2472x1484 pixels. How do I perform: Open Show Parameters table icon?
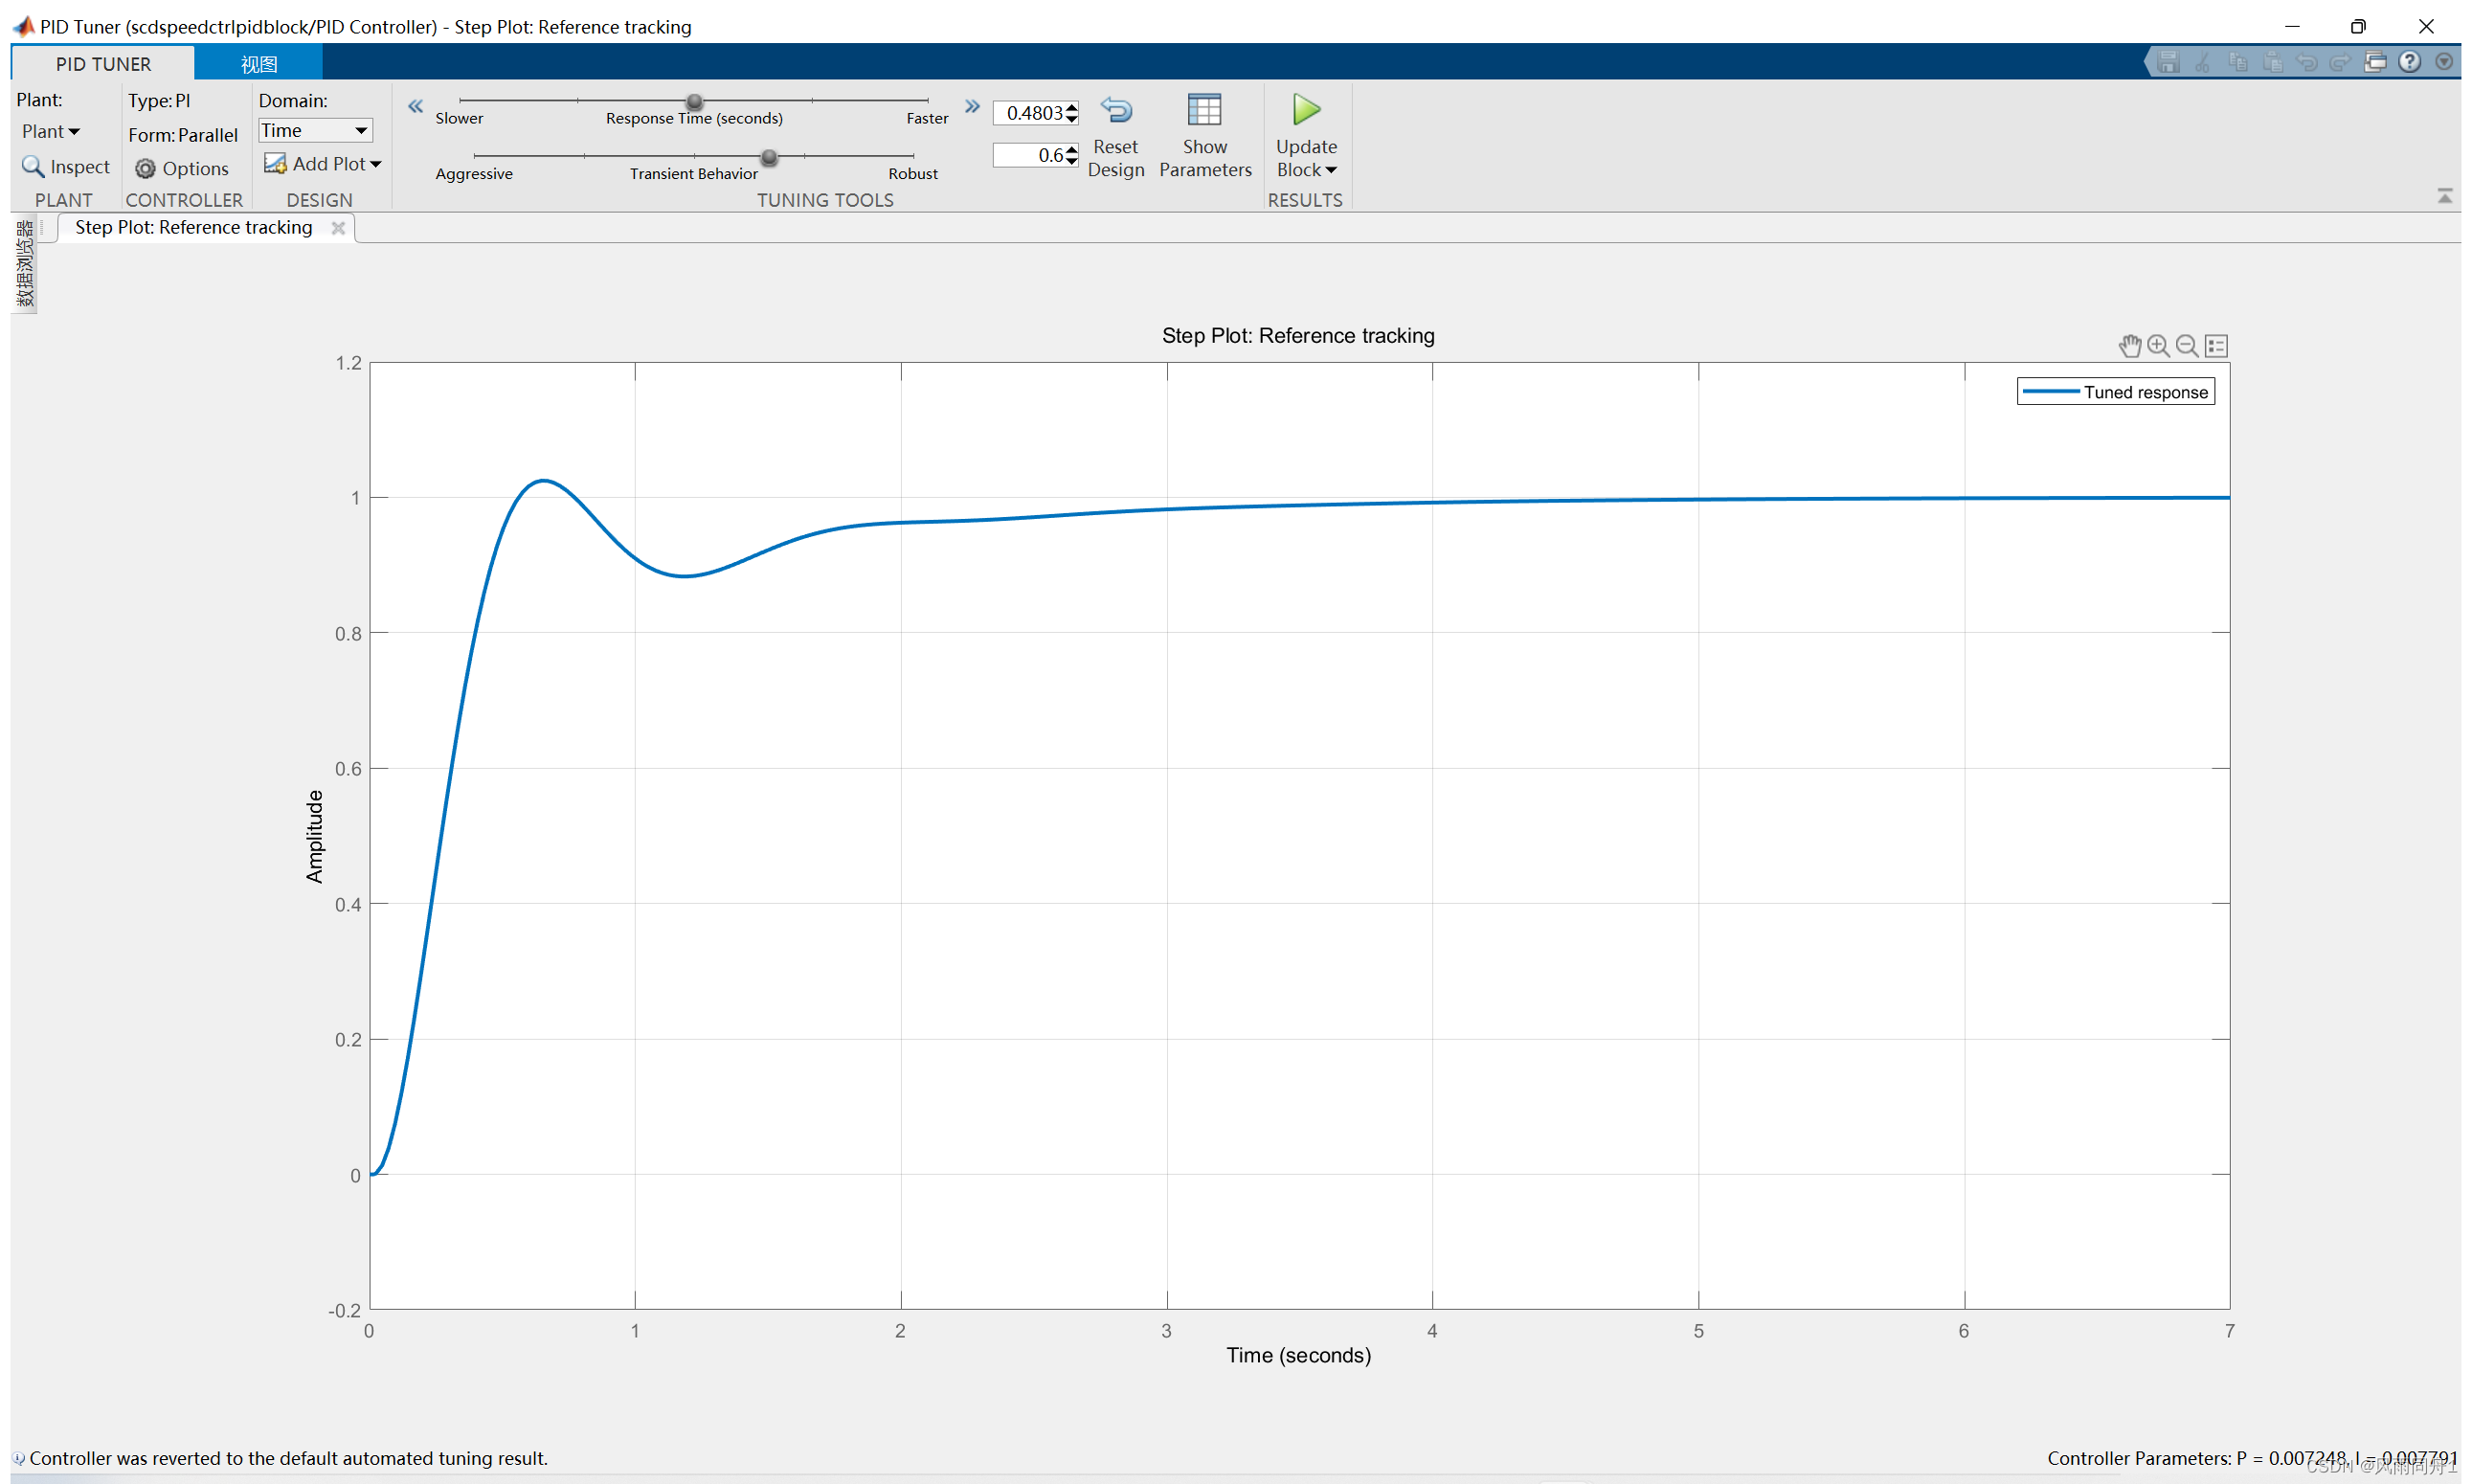tap(1204, 110)
